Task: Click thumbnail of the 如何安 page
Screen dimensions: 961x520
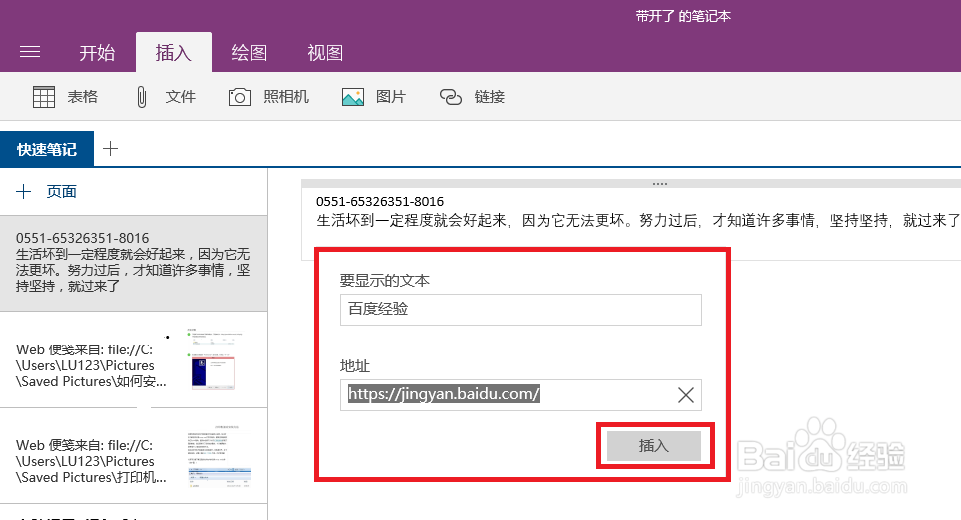Action: [x=214, y=360]
